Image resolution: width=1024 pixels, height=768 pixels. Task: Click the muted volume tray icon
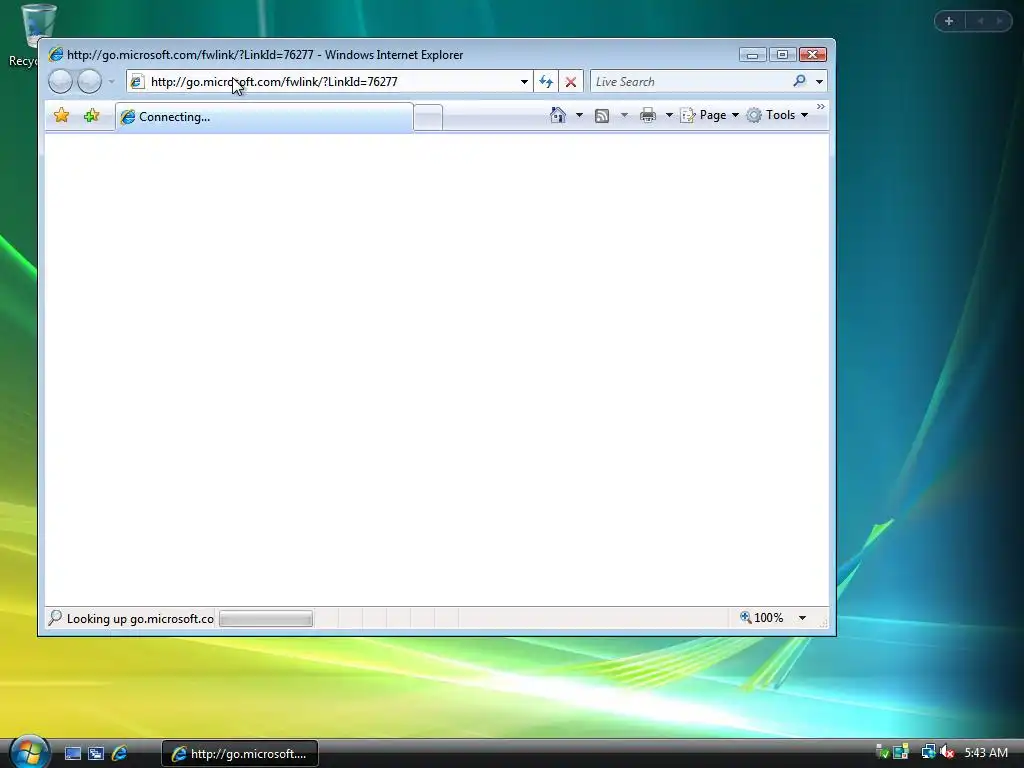pos(948,753)
